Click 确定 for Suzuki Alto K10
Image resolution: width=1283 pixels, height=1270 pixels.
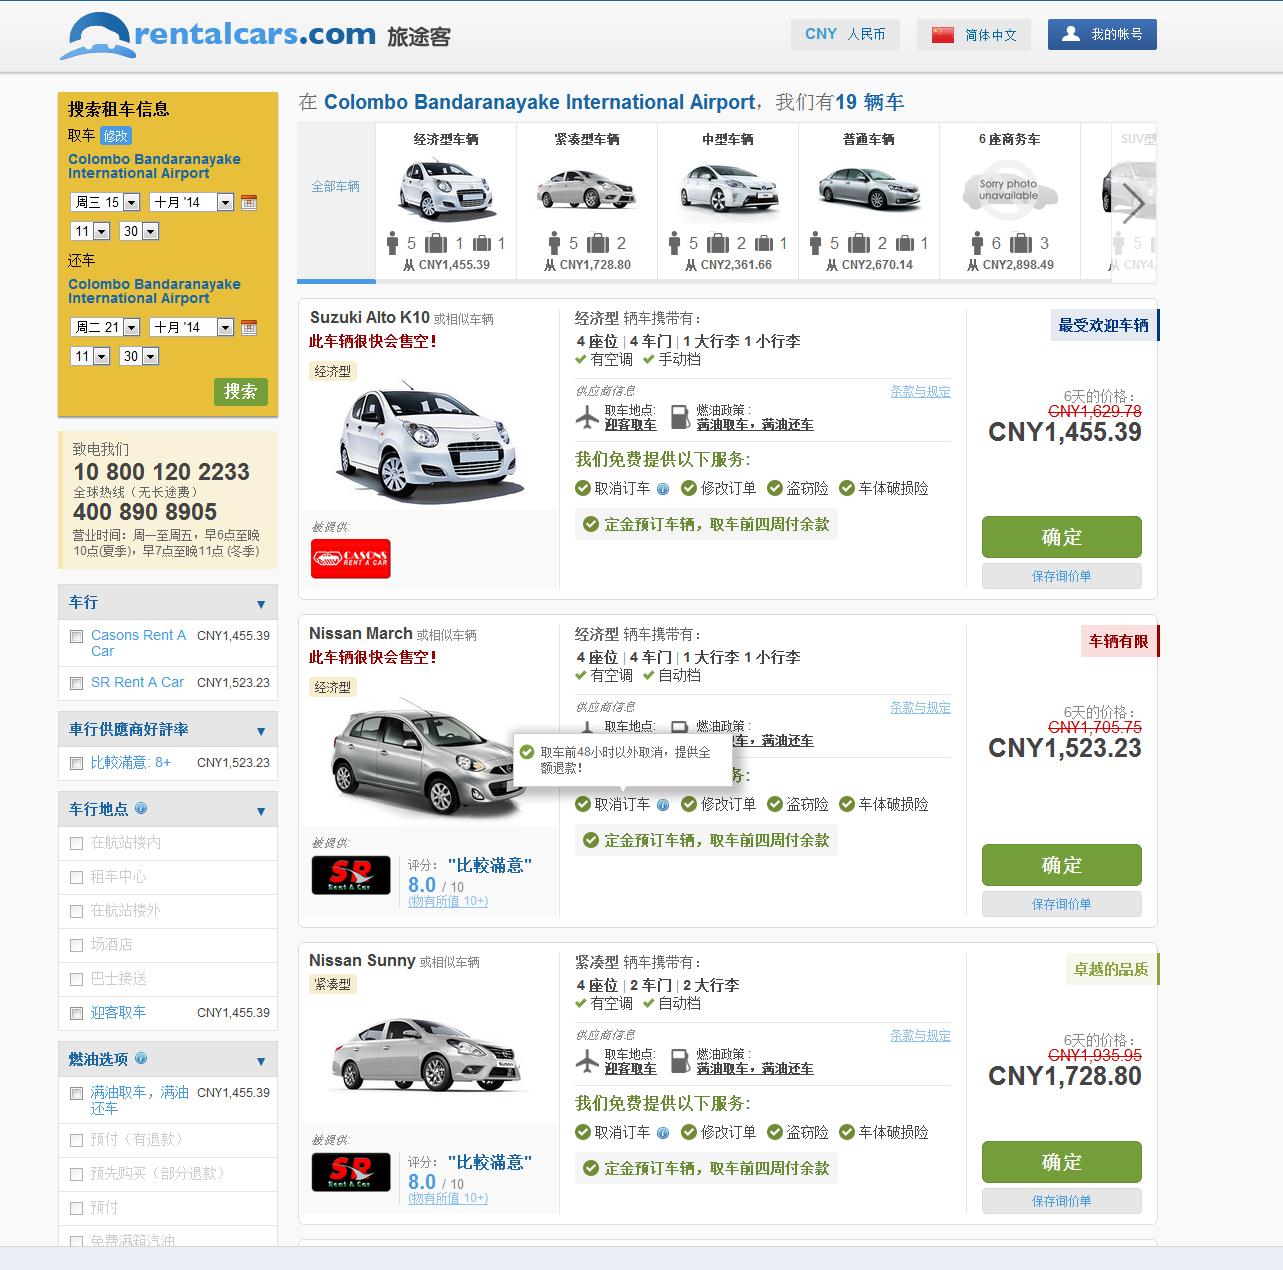(1062, 537)
